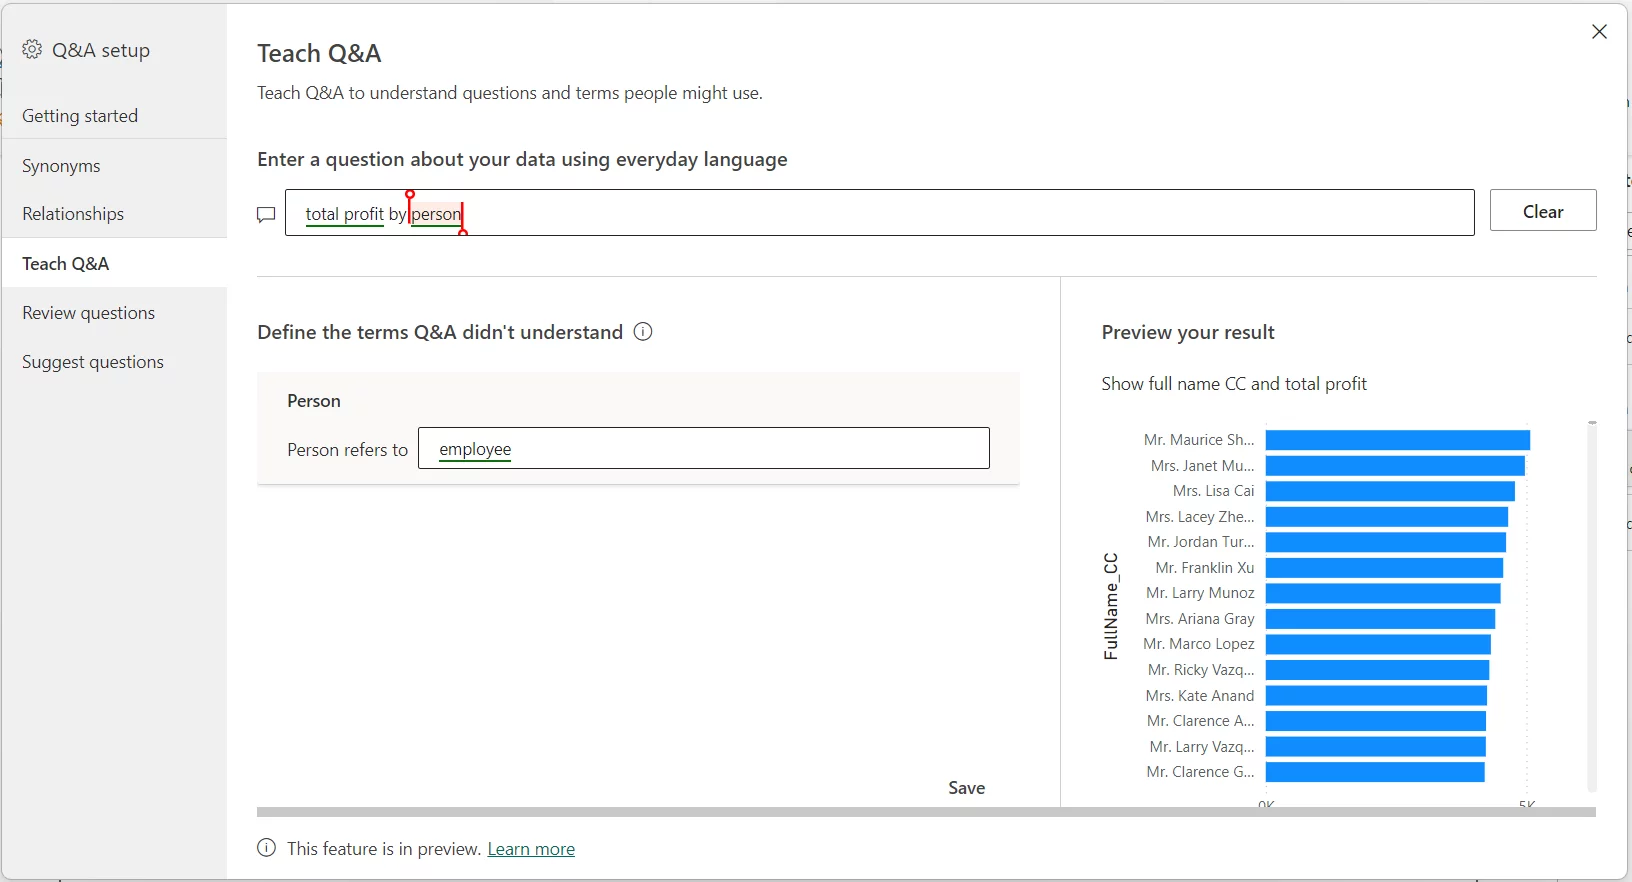The height and width of the screenshot is (882, 1632).
Task: Close the Q&A setup dialog
Action: point(1599,32)
